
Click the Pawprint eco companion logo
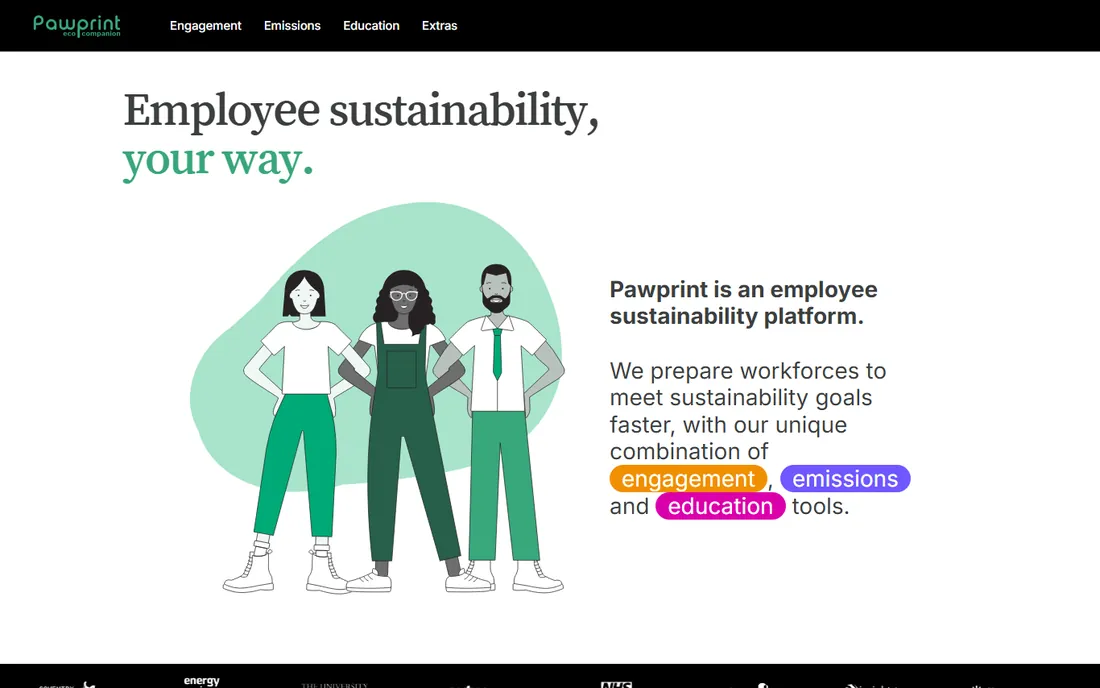click(x=77, y=26)
